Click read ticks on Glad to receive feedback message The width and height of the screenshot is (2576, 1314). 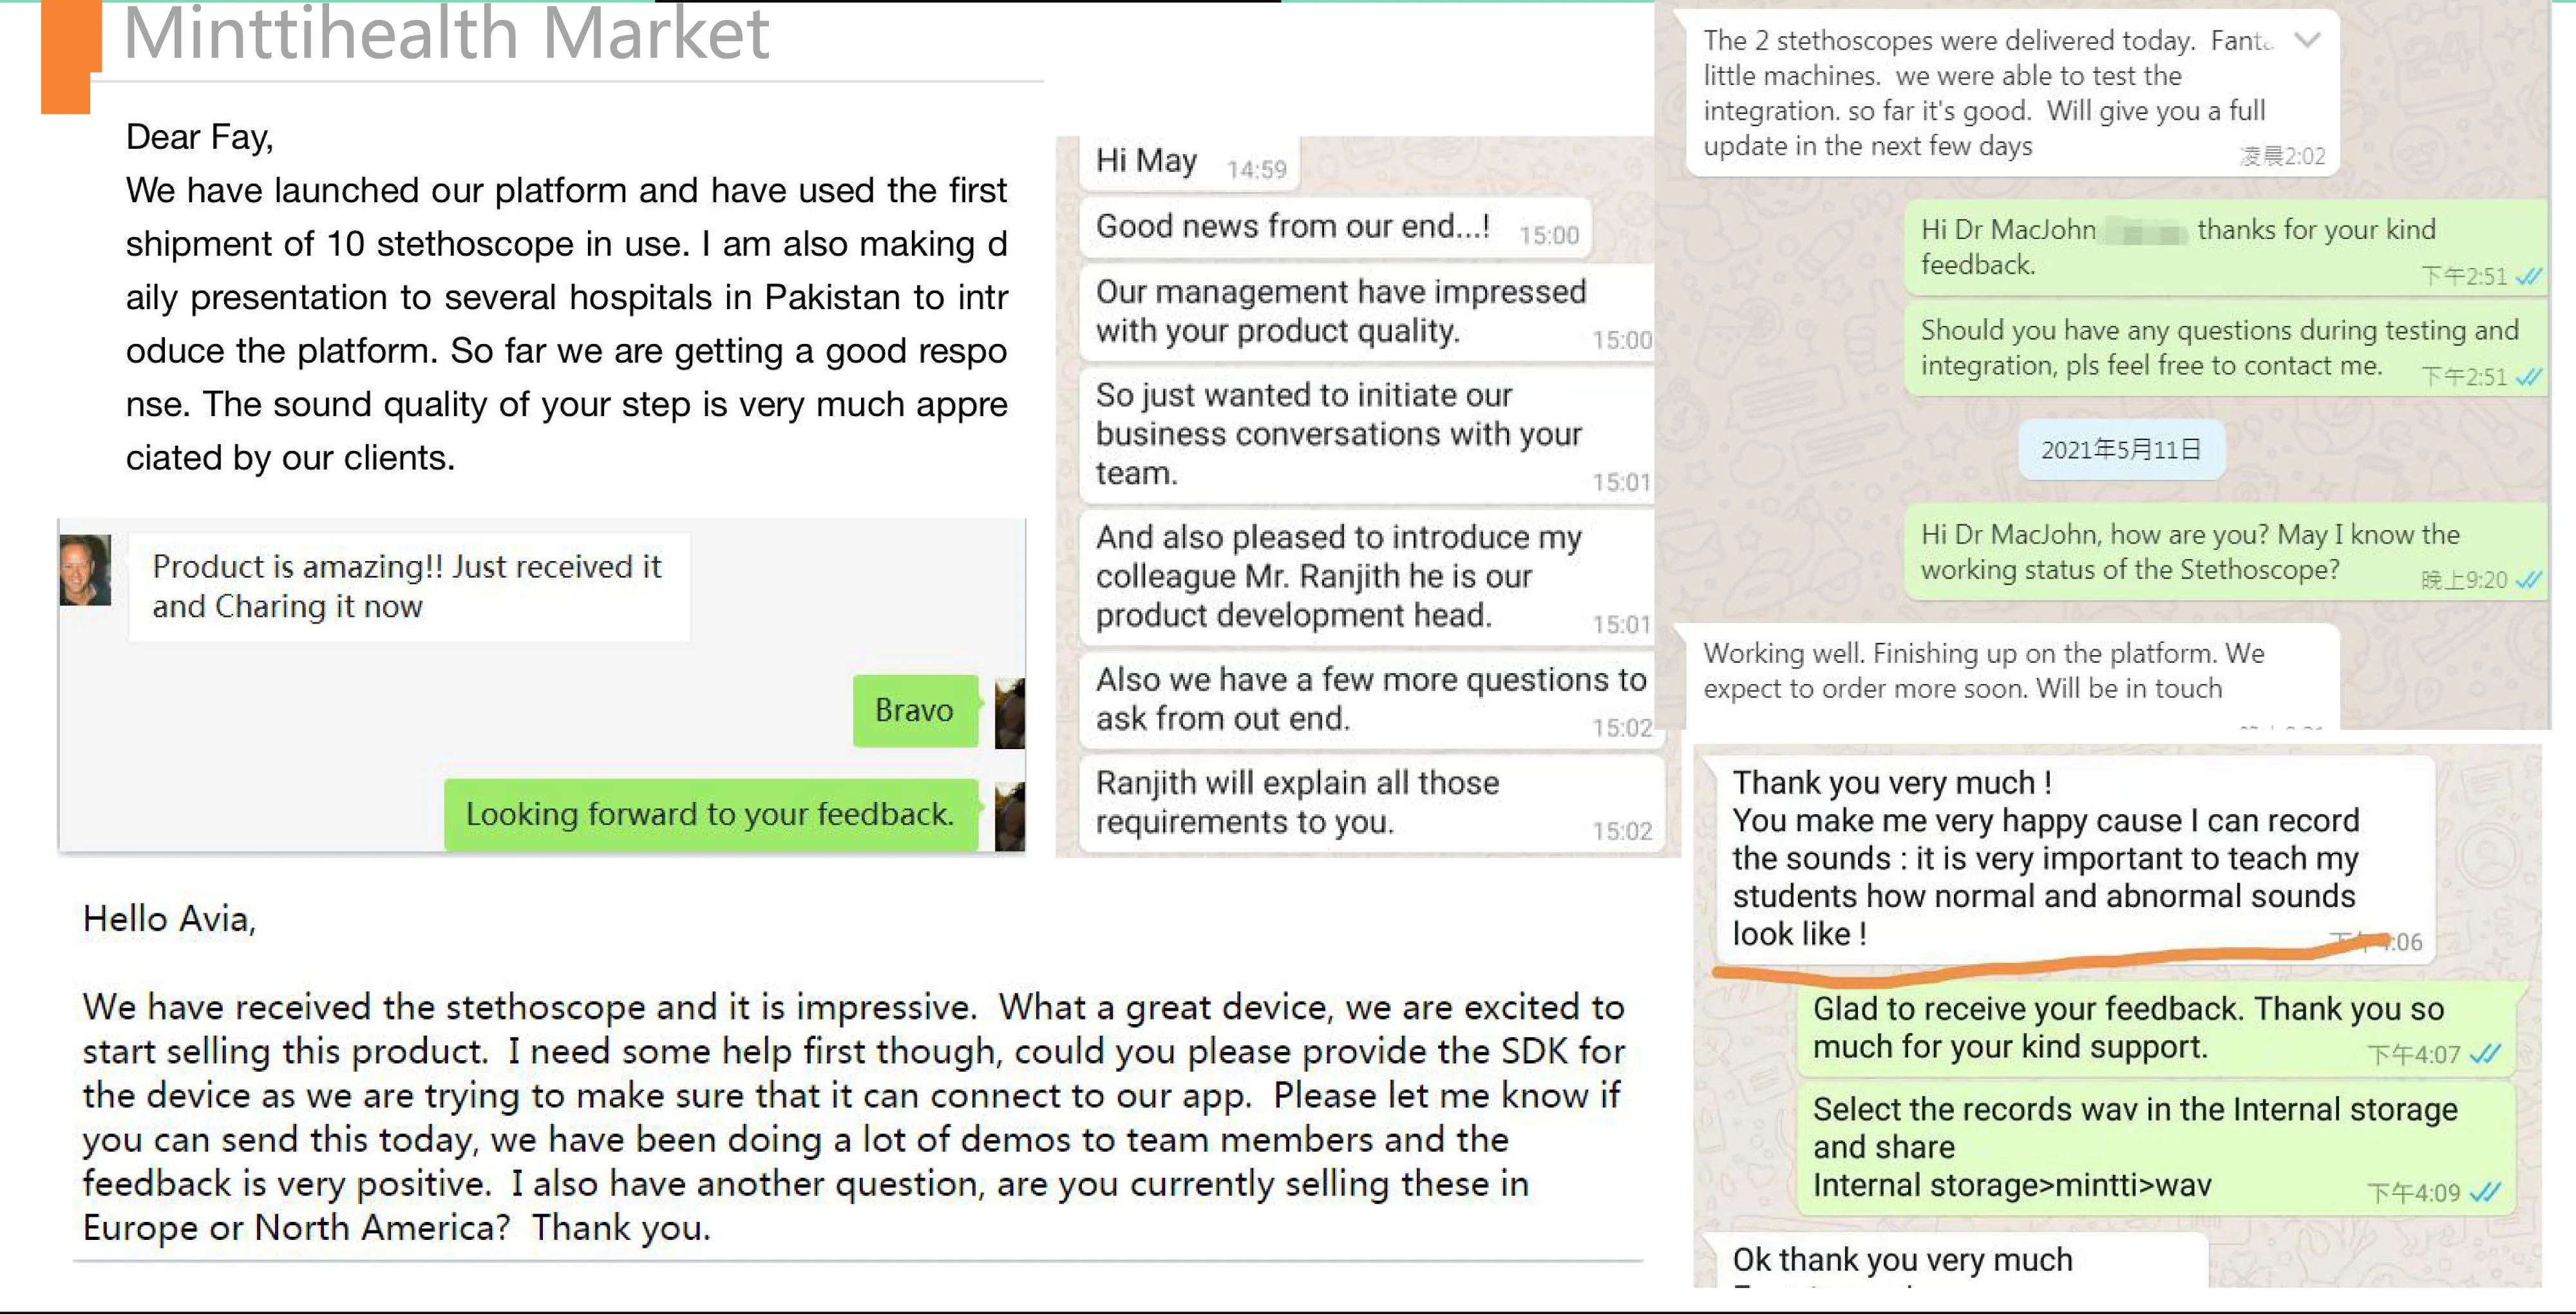click(x=2484, y=1054)
